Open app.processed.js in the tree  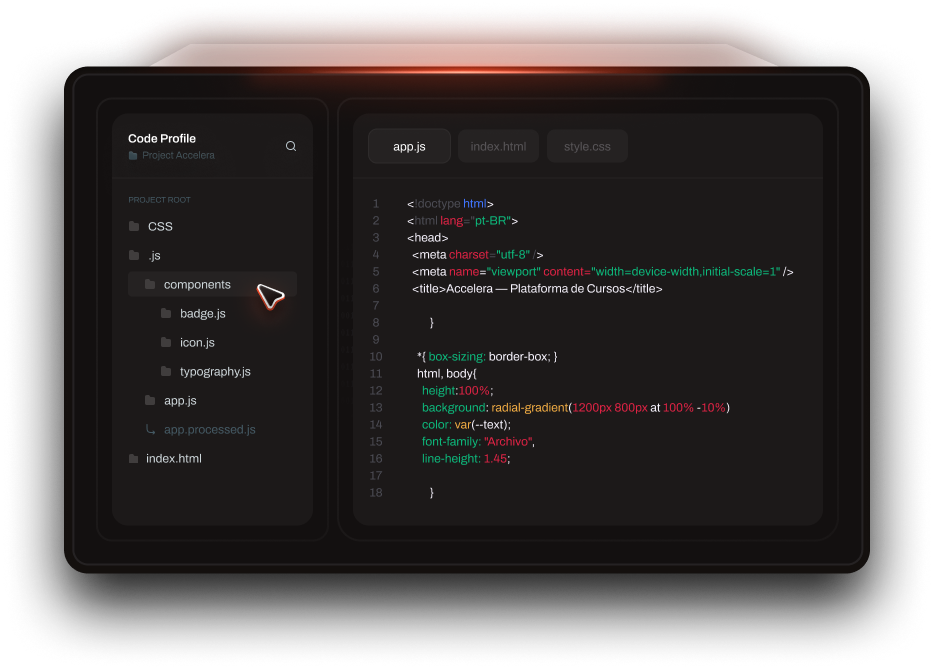tap(212, 429)
